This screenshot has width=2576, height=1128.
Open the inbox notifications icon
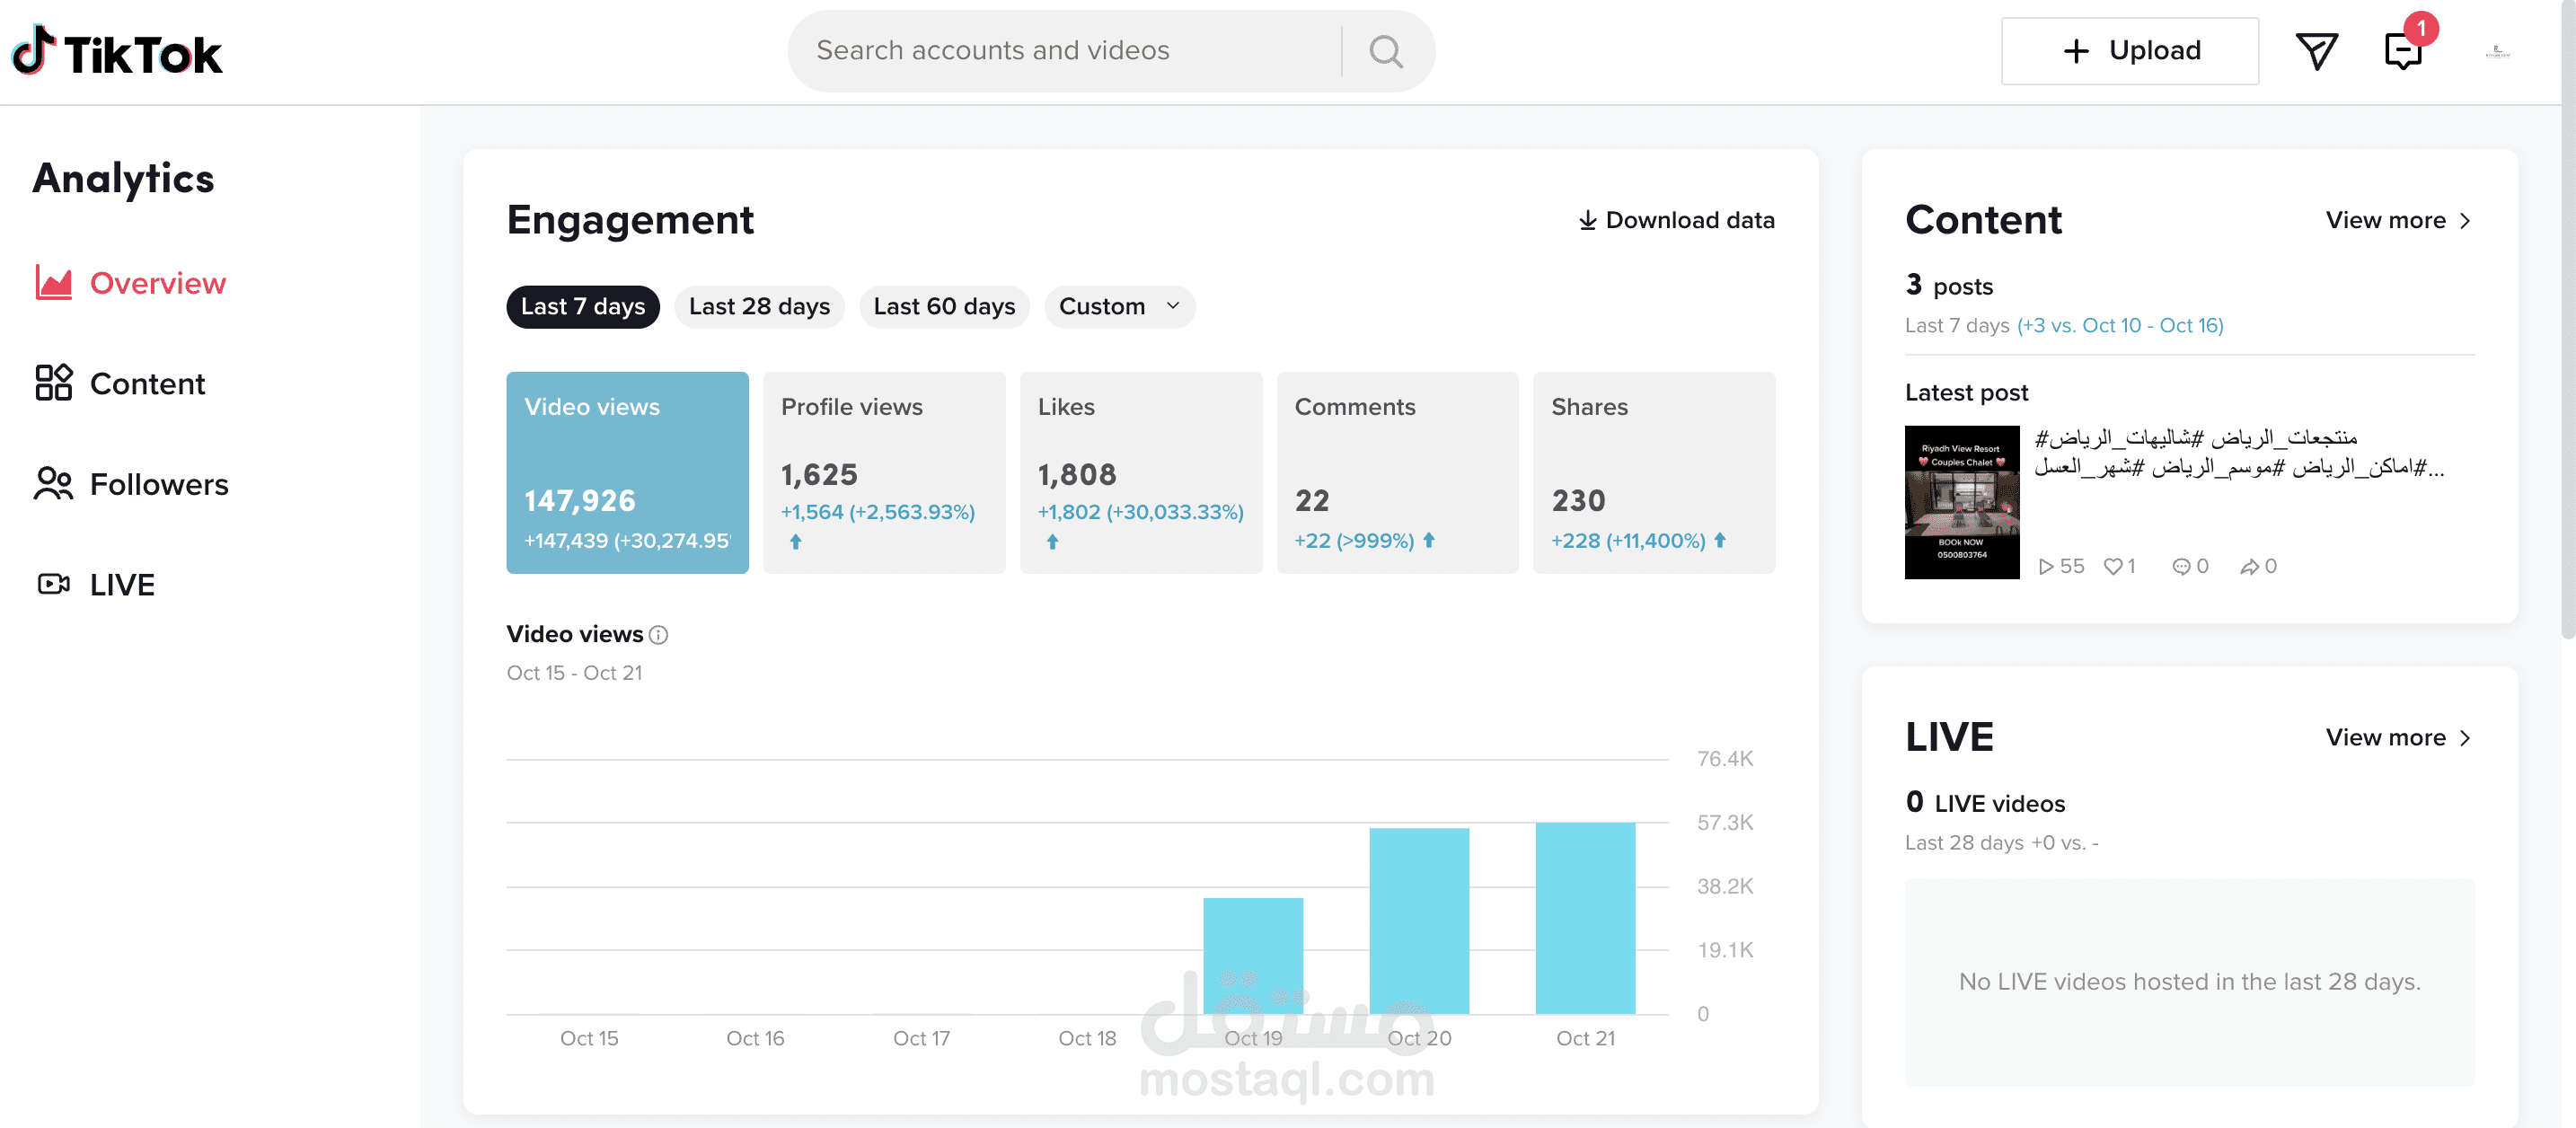2402,51
